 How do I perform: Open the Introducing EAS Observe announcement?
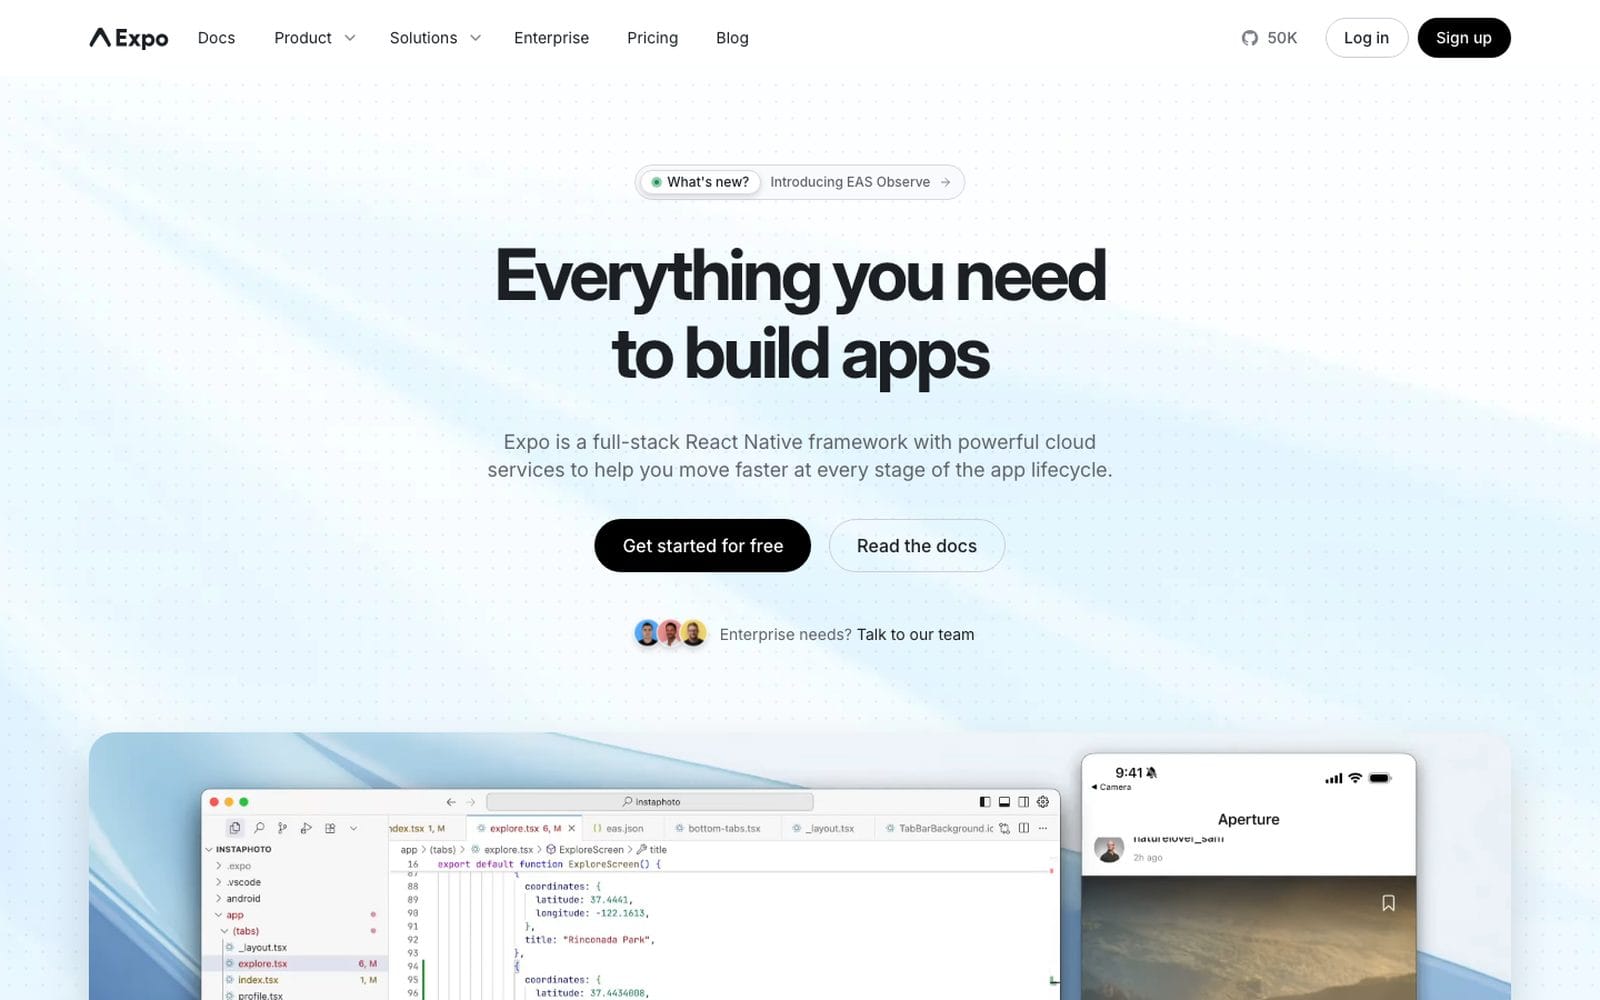point(860,182)
